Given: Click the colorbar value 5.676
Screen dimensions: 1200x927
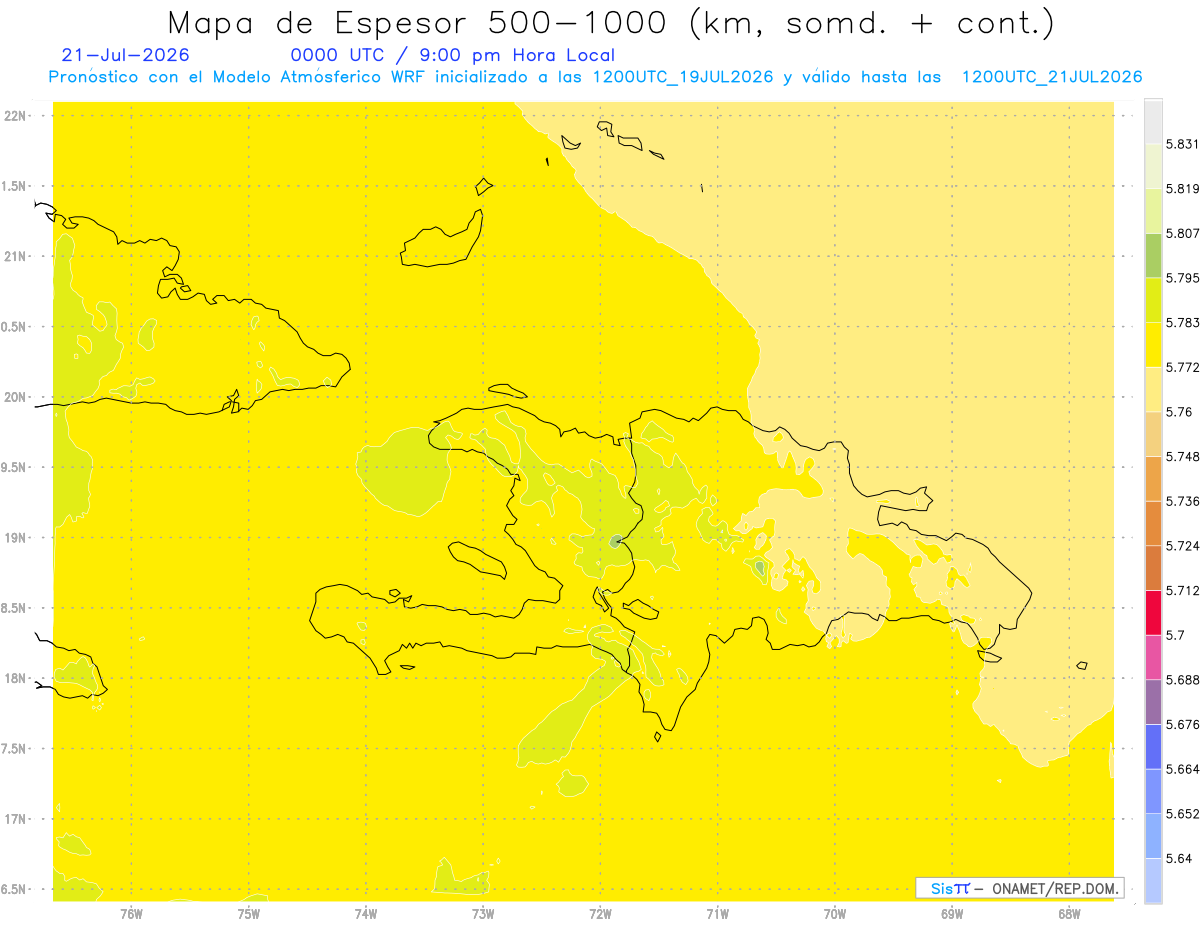Looking at the screenshot, I should tap(1182, 724).
